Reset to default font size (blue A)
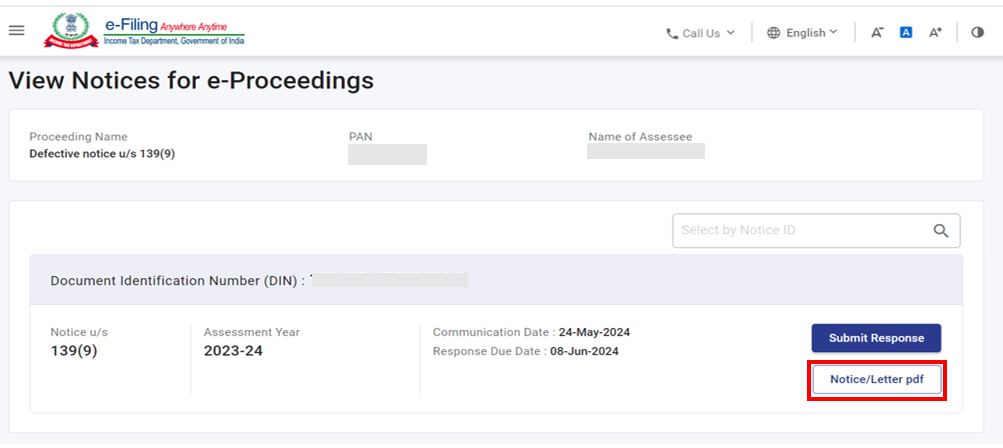Viewport: 1003px width, 448px height. point(906,33)
